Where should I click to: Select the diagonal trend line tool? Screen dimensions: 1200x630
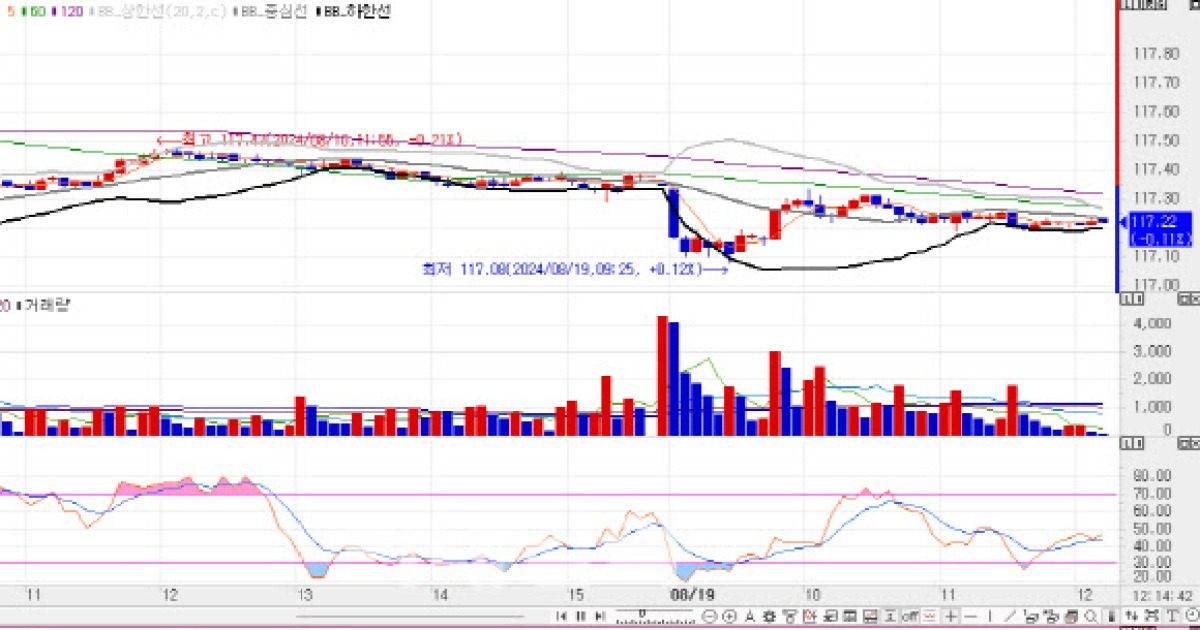coord(1010,616)
